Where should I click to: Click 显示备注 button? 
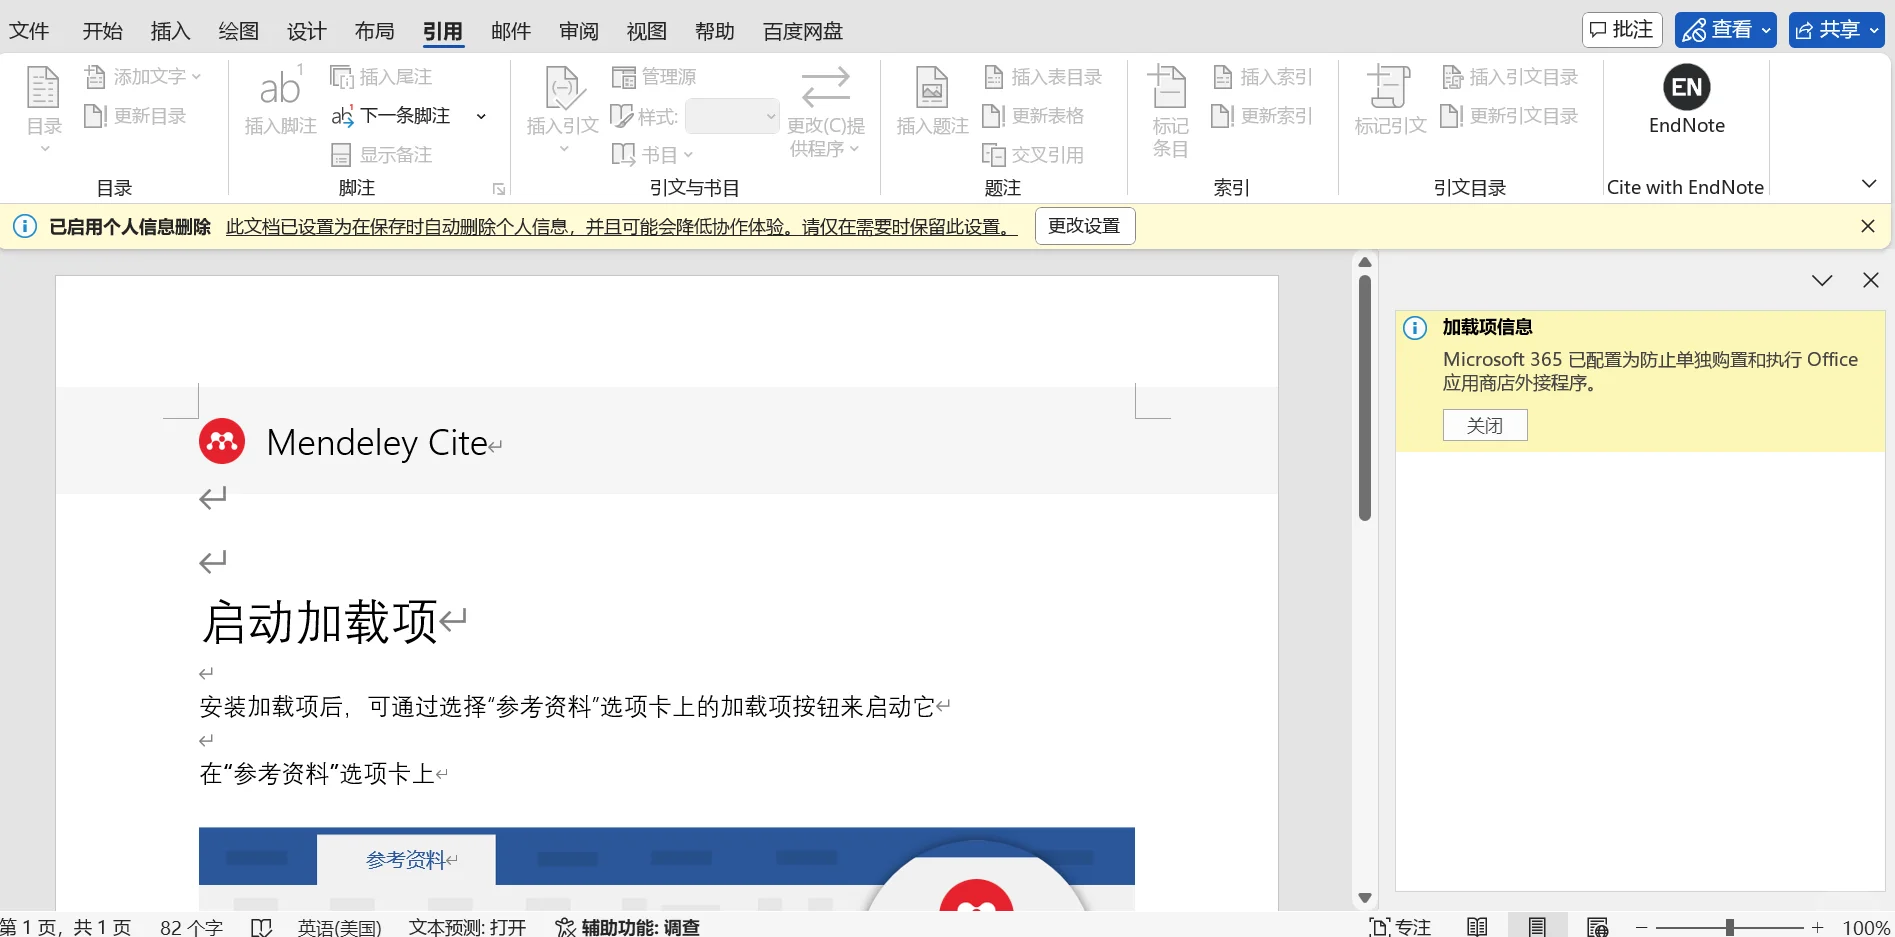coord(382,155)
